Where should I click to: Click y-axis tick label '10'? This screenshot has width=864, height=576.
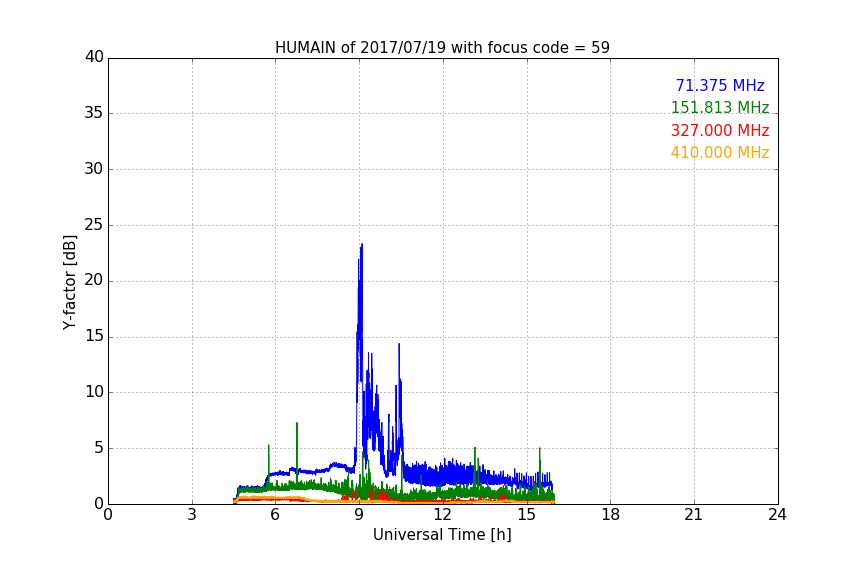coord(94,392)
